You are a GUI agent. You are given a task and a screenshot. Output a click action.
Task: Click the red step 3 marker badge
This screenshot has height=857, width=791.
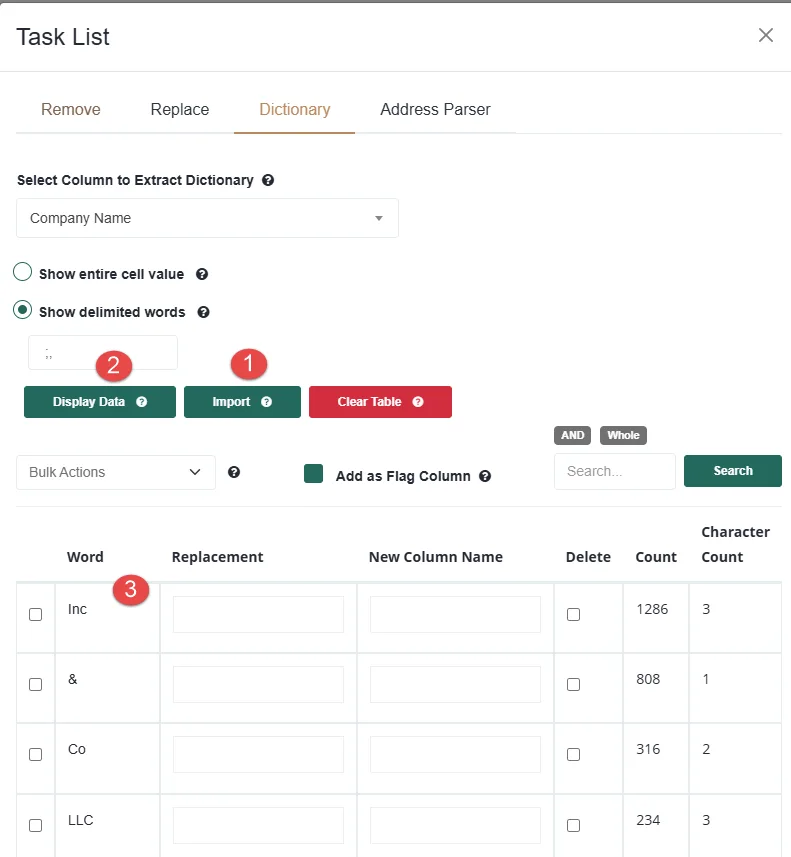tap(131, 590)
